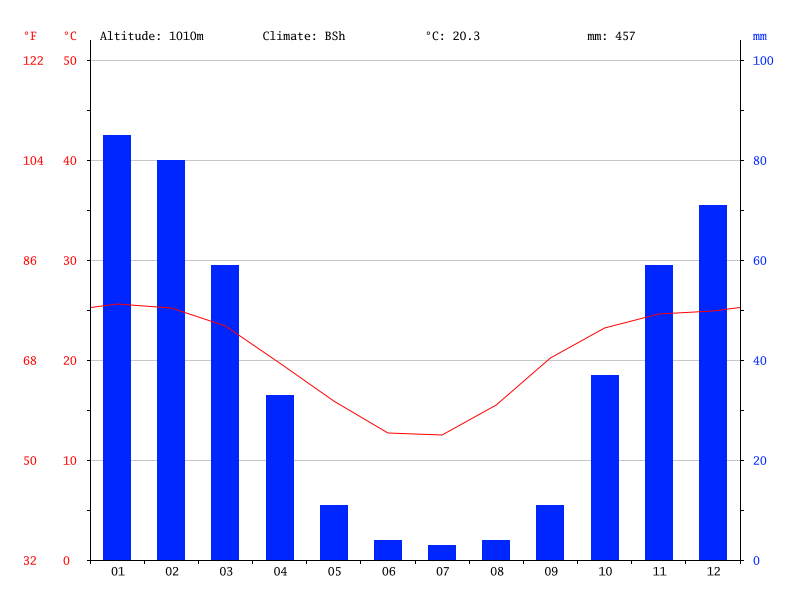800x600 pixels.
Task: Click the 'mm: 457' annual precipitation value
Action: (612, 37)
